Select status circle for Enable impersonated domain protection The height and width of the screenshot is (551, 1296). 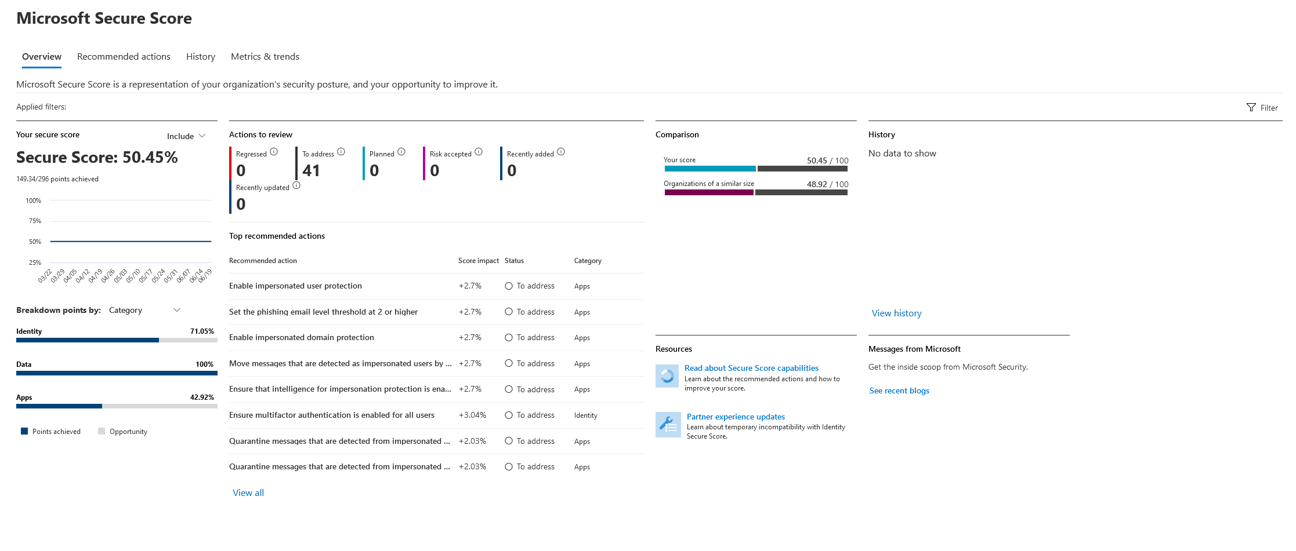509,338
